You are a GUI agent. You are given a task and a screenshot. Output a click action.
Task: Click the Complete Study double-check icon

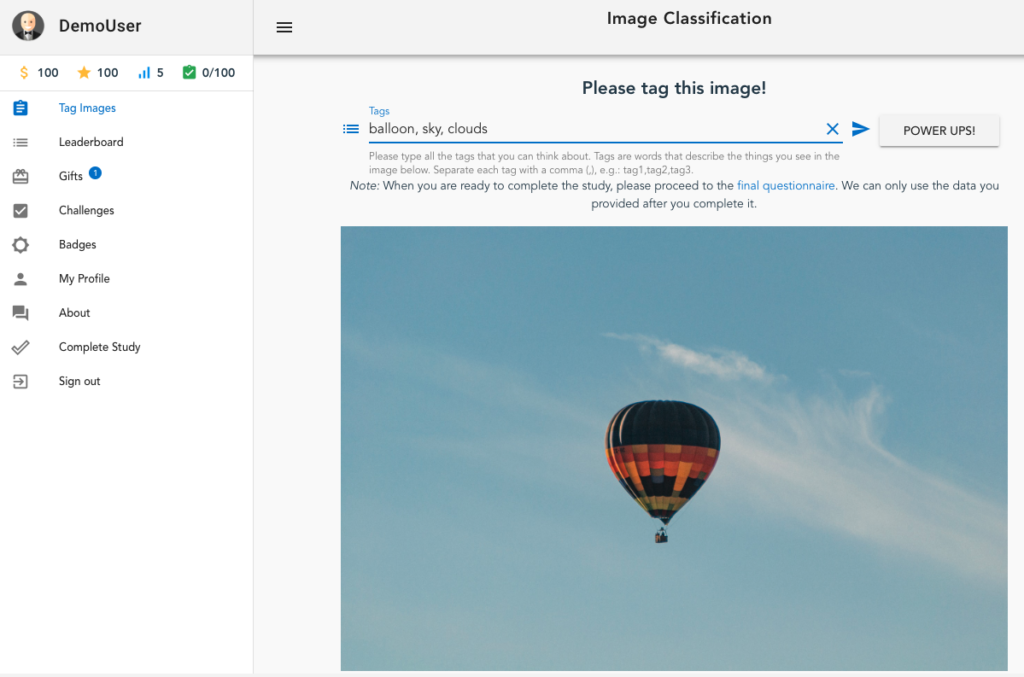pyautogui.click(x=20, y=347)
